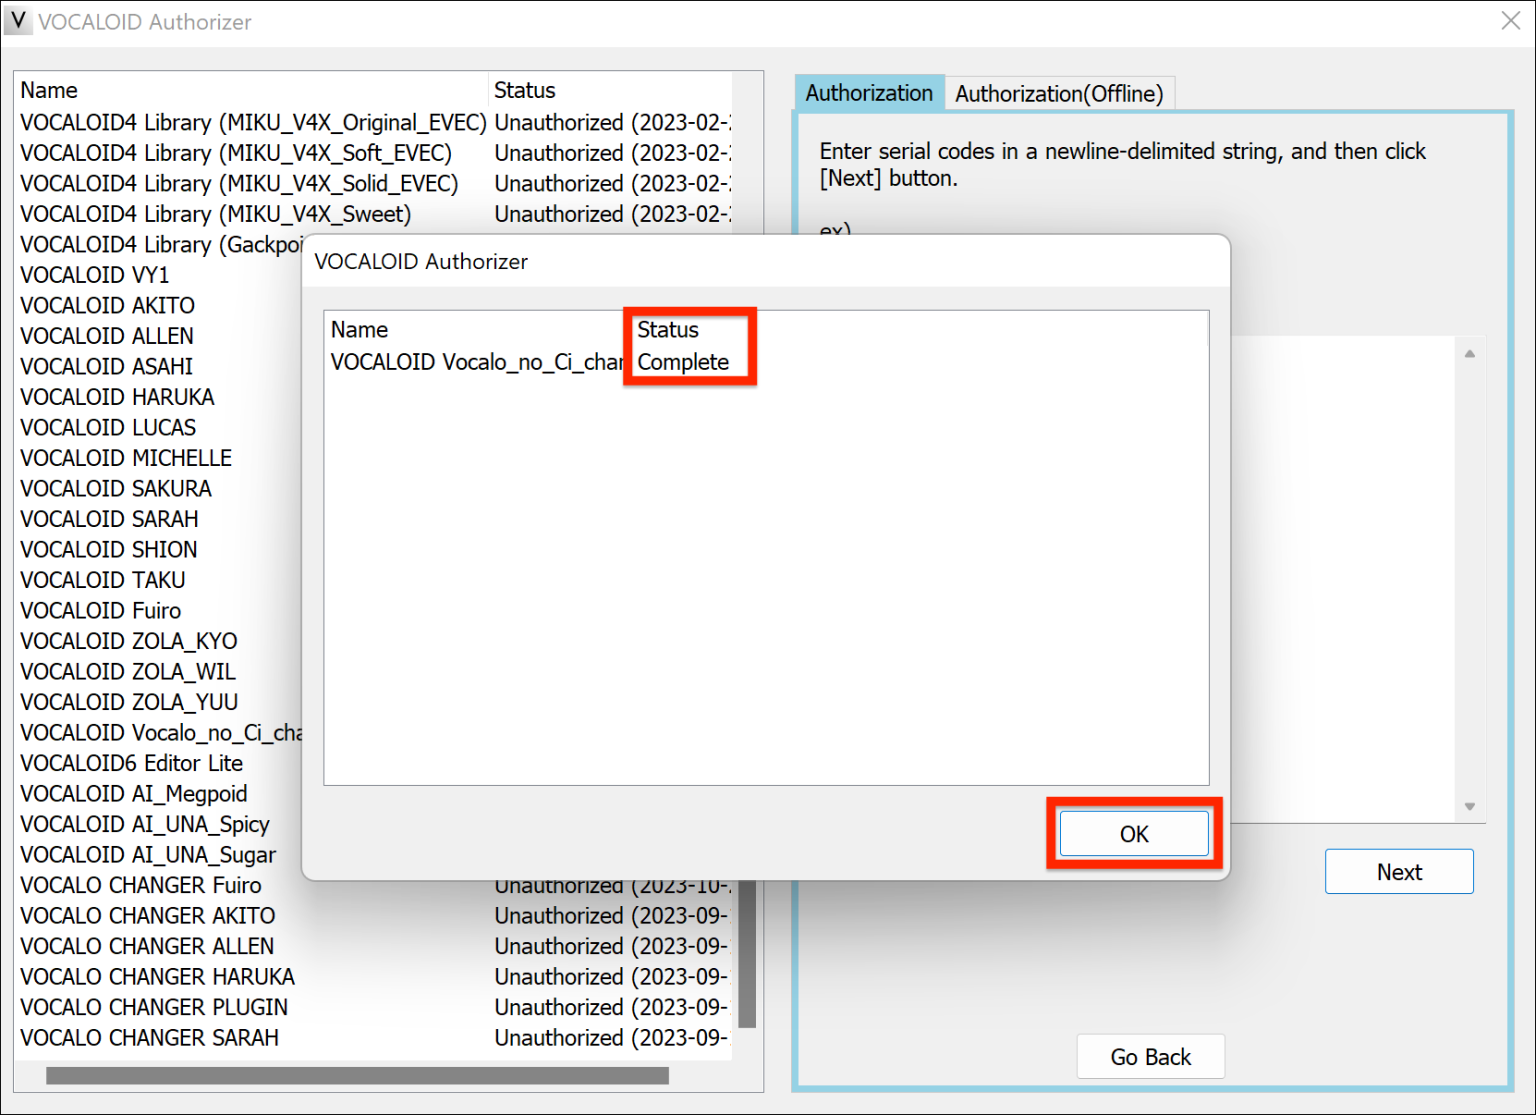Screen dimensions: 1536x1115
Task: Click the Name column header
Action: coord(48,90)
